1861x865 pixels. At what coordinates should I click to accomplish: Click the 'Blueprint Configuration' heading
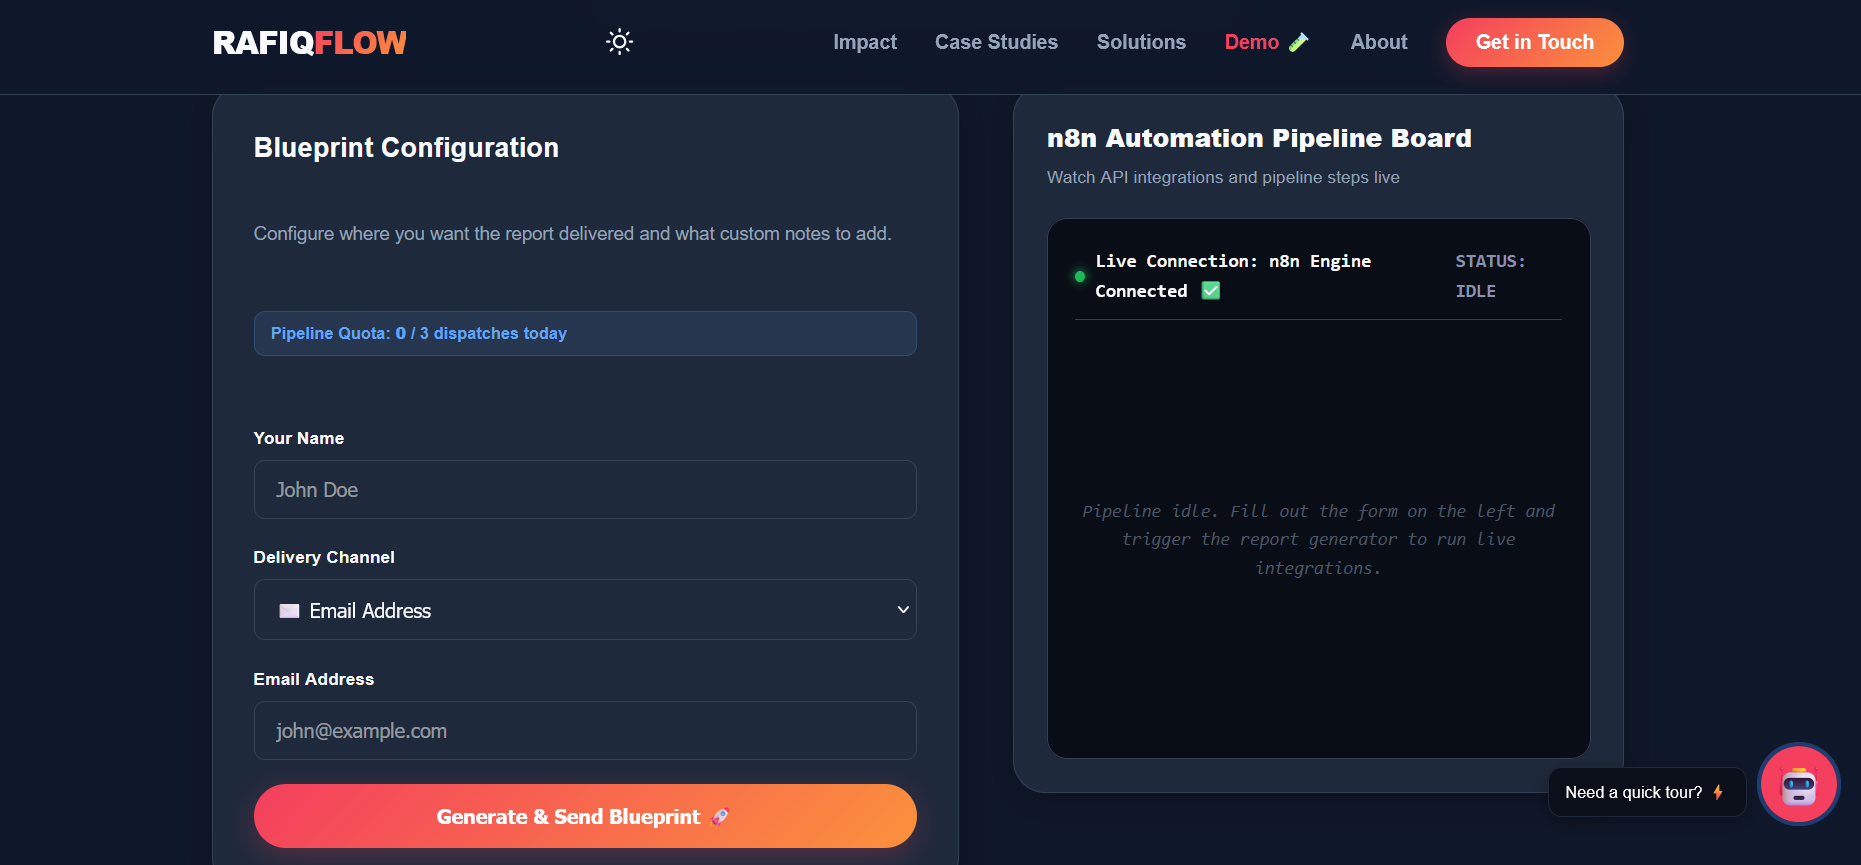pos(406,148)
